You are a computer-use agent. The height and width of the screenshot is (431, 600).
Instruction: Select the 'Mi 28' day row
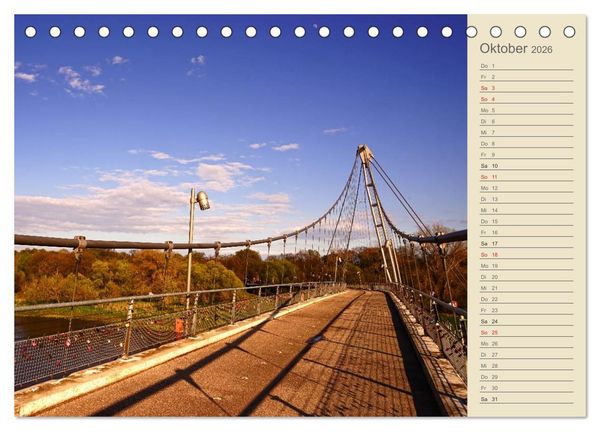pyautogui.click(x=527, y=366)
